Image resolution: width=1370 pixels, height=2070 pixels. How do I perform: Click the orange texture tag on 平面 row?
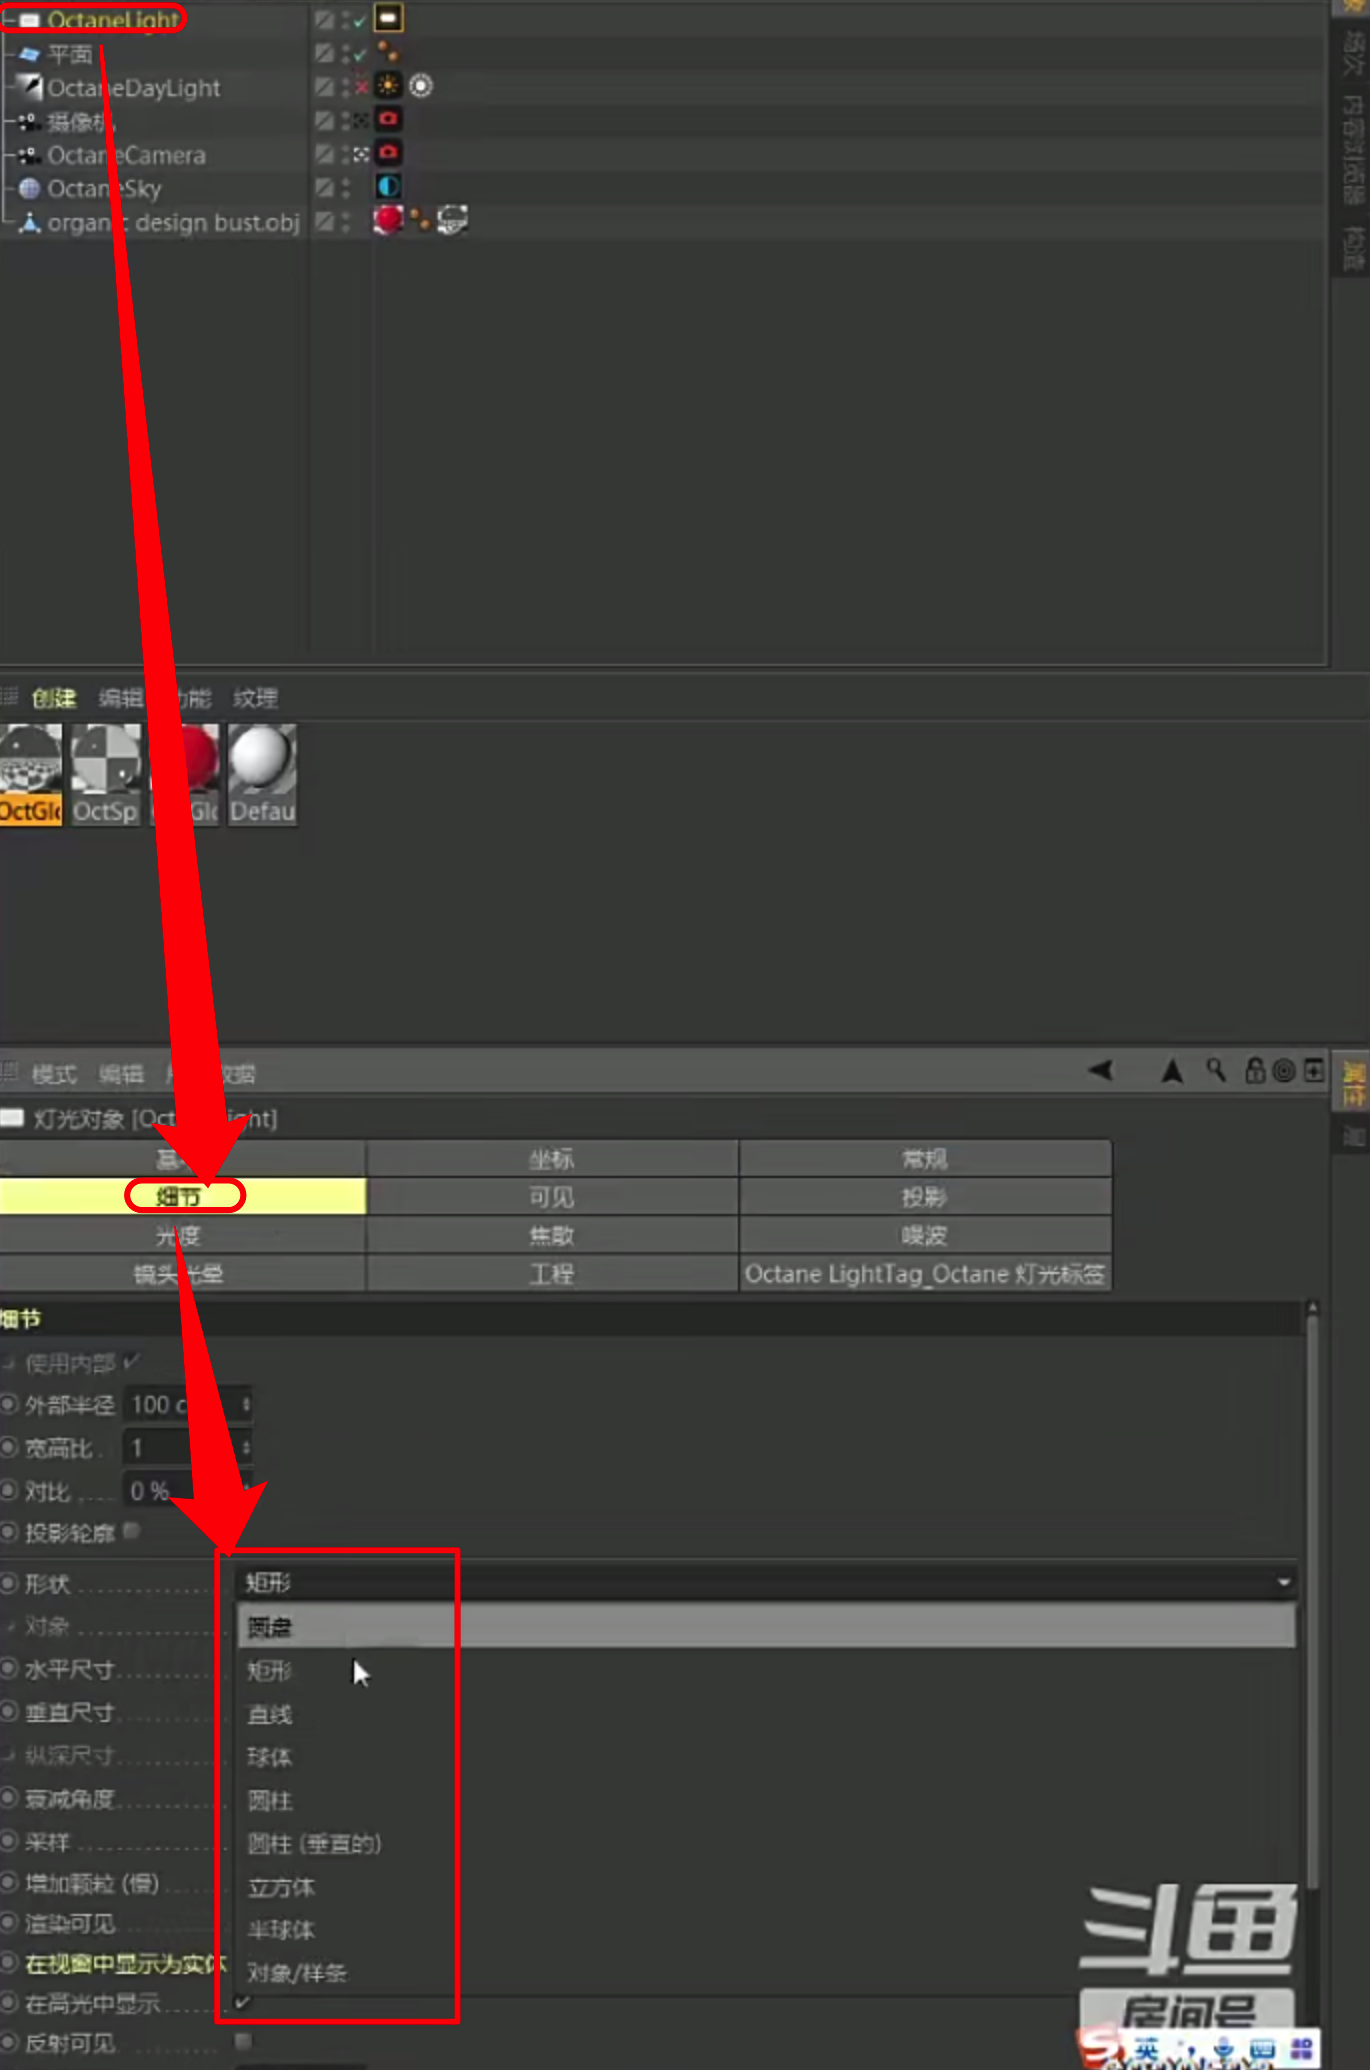388,52
